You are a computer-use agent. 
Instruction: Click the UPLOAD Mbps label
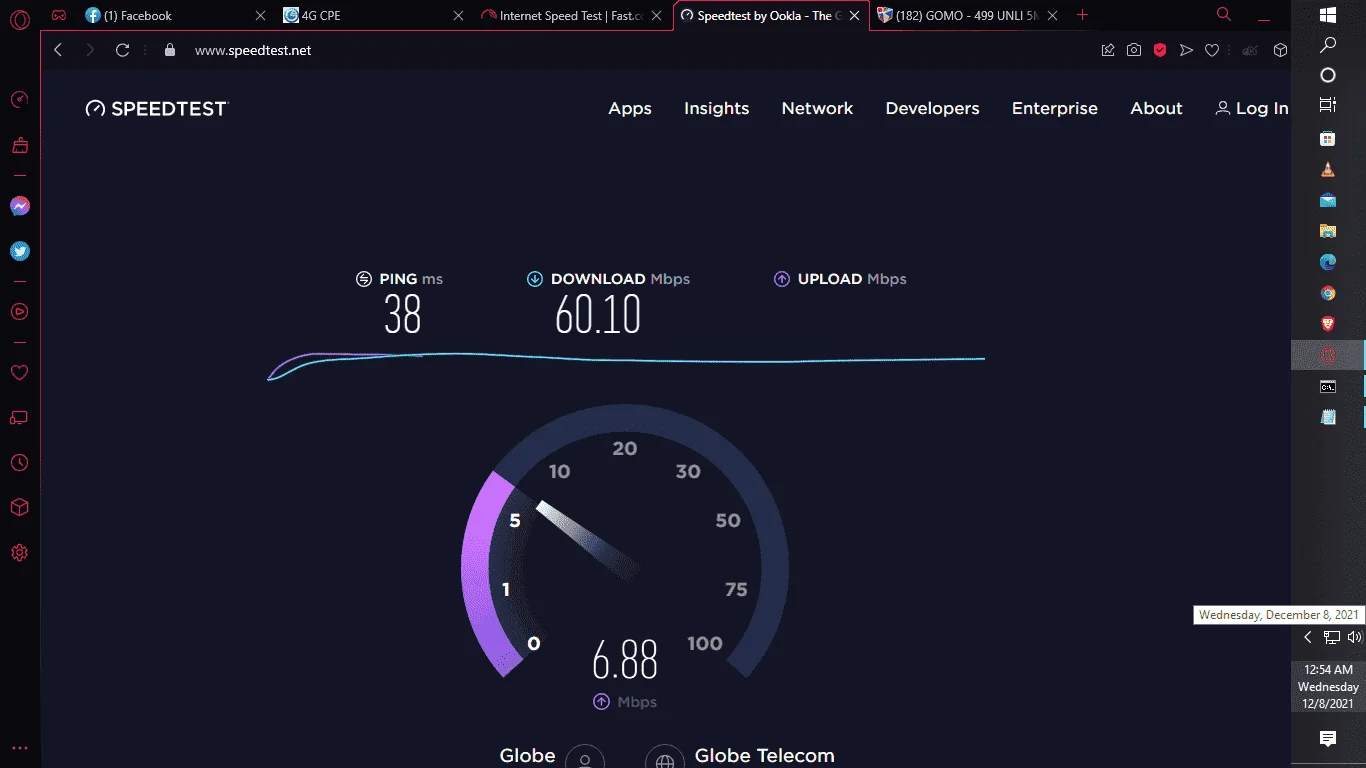coord(852,279)
